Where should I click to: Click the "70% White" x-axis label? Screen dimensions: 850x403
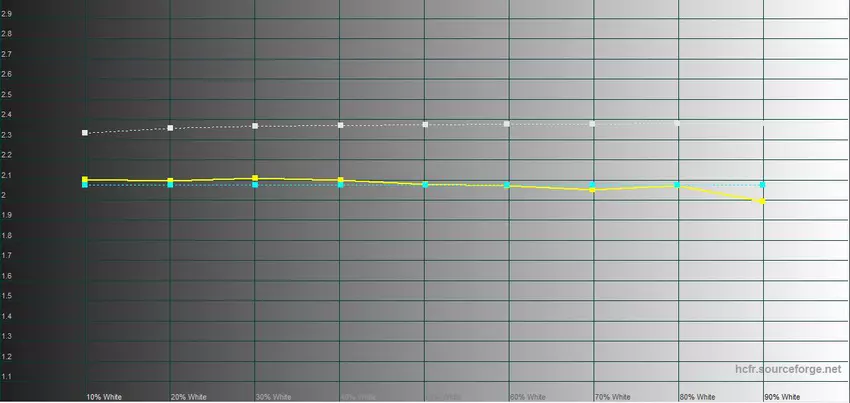[612, 397]
